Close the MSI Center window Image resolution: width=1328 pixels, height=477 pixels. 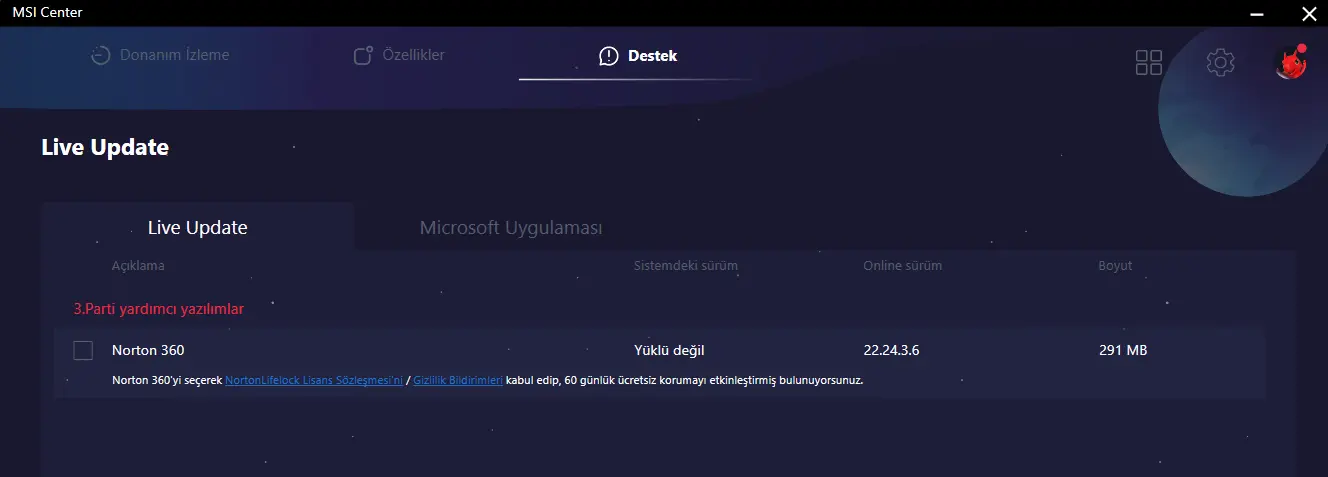(1308, 12)
